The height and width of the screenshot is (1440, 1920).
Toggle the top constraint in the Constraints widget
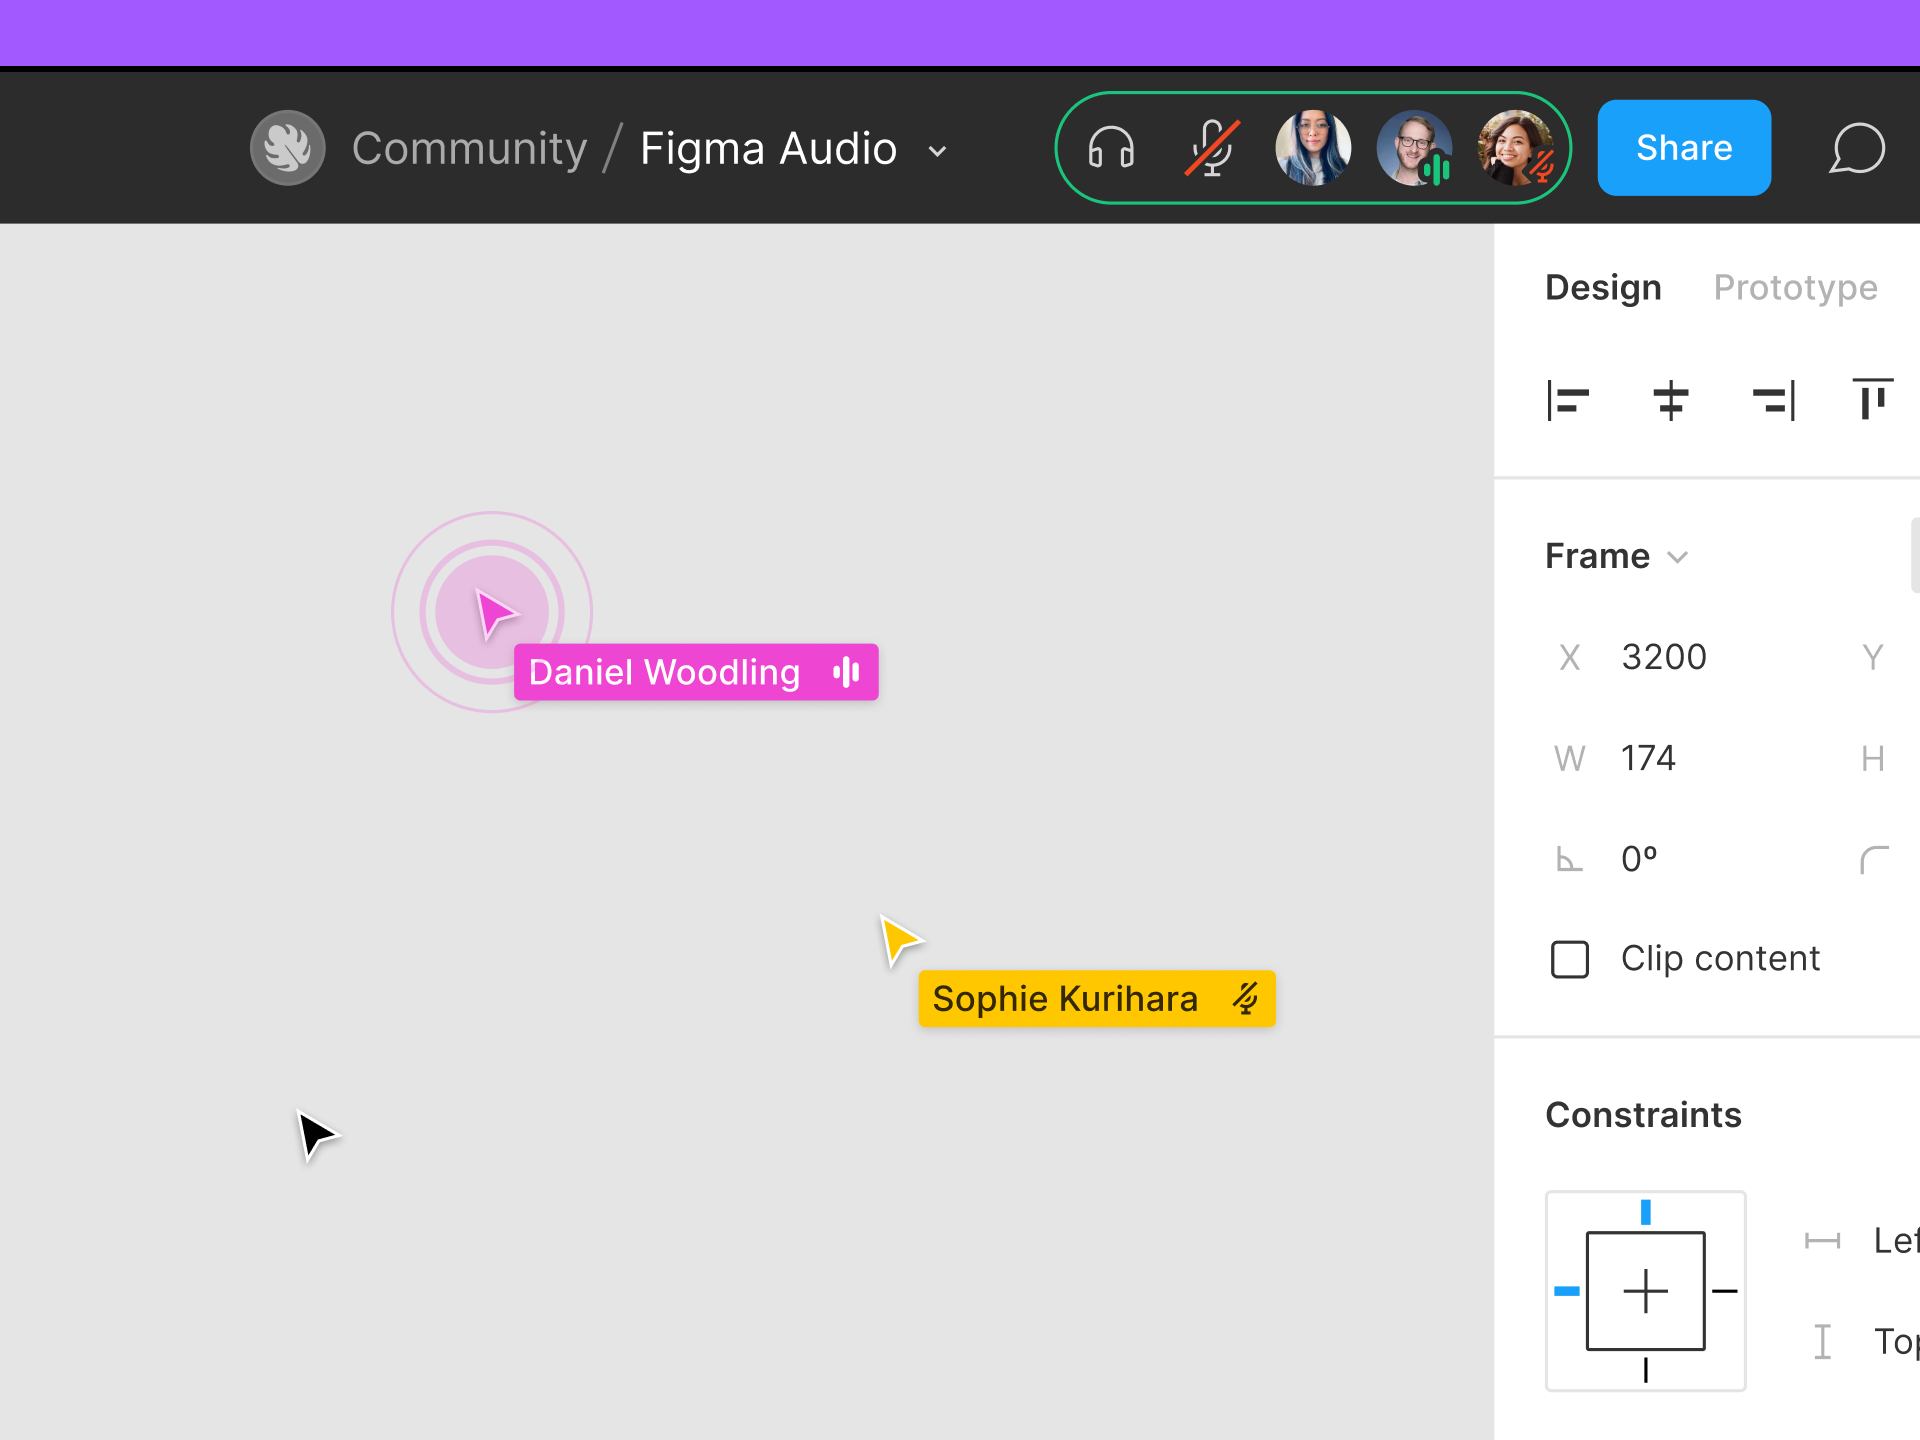[1646, 1210]
